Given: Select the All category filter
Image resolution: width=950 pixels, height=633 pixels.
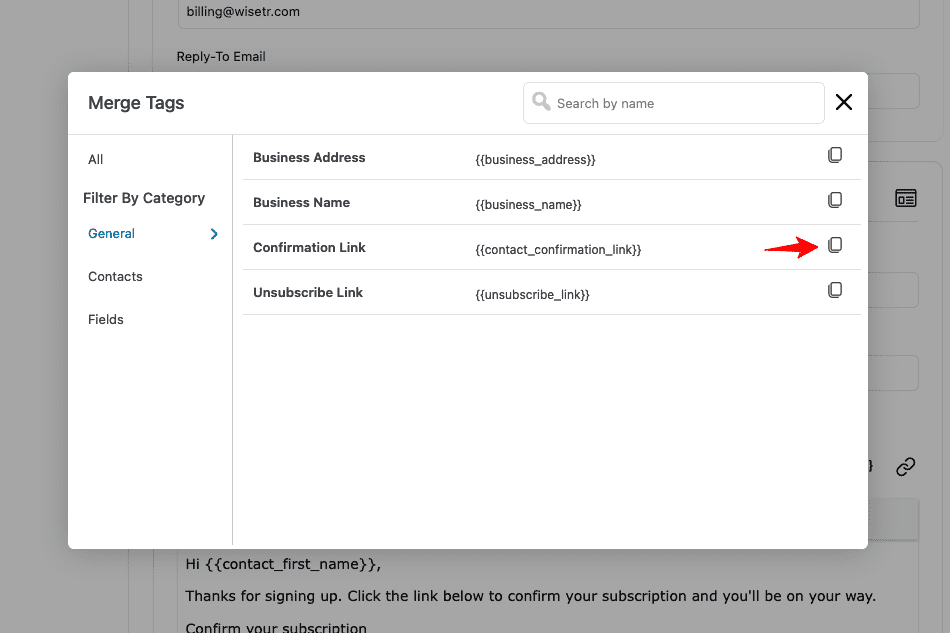Looking at the screenshot, I should (96, 159).
